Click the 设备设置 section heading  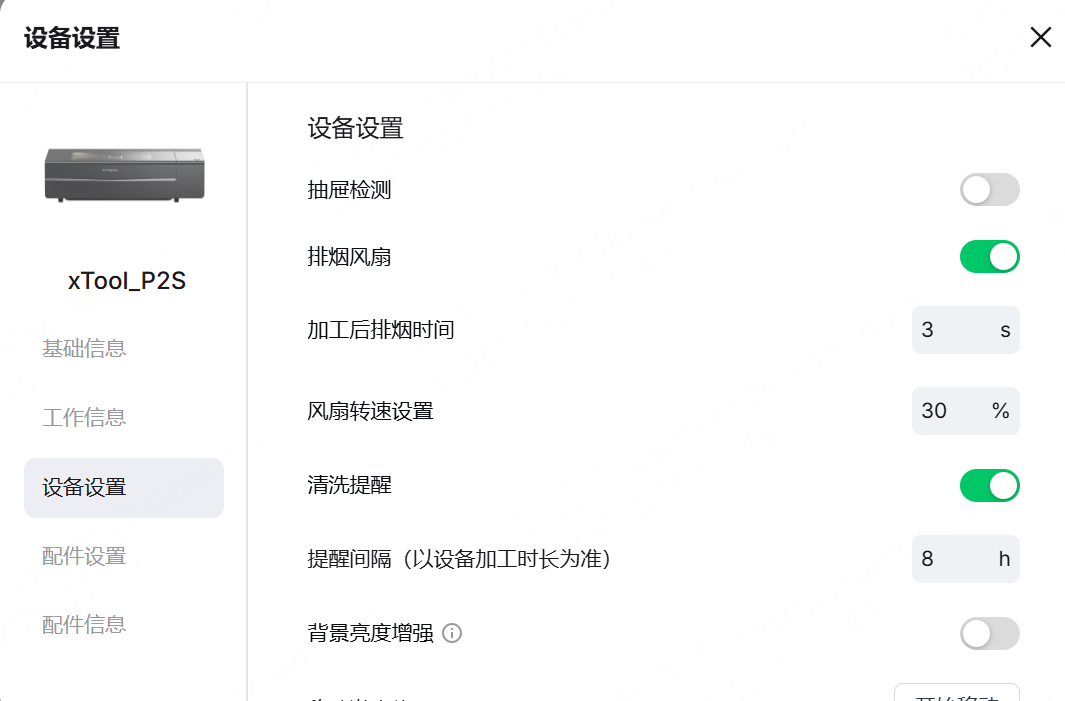(355, 128)
